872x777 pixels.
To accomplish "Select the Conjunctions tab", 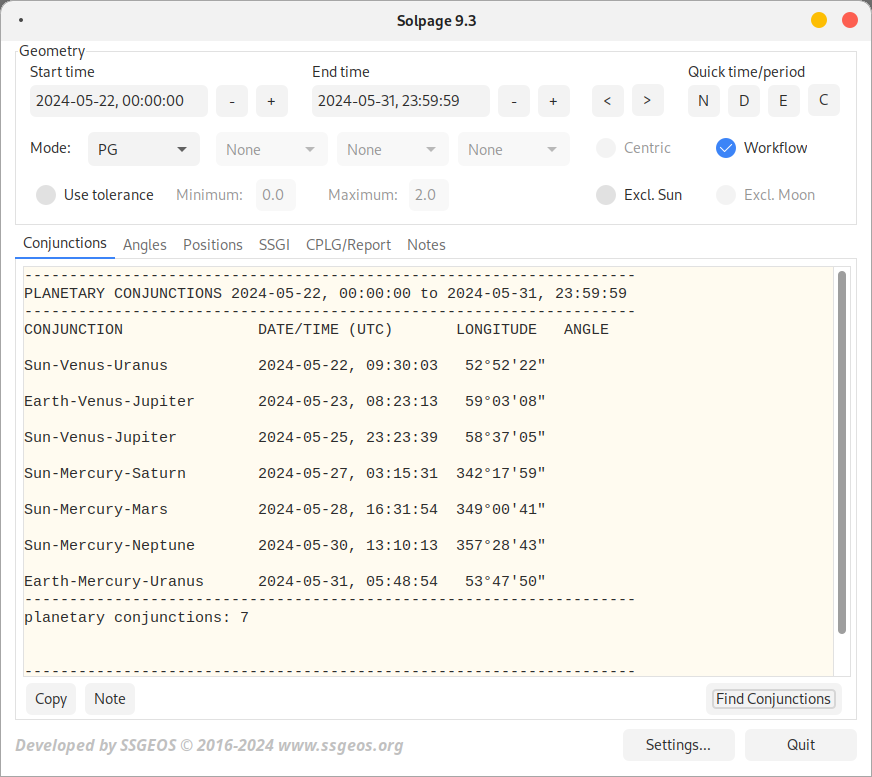I will coord(65,244).
